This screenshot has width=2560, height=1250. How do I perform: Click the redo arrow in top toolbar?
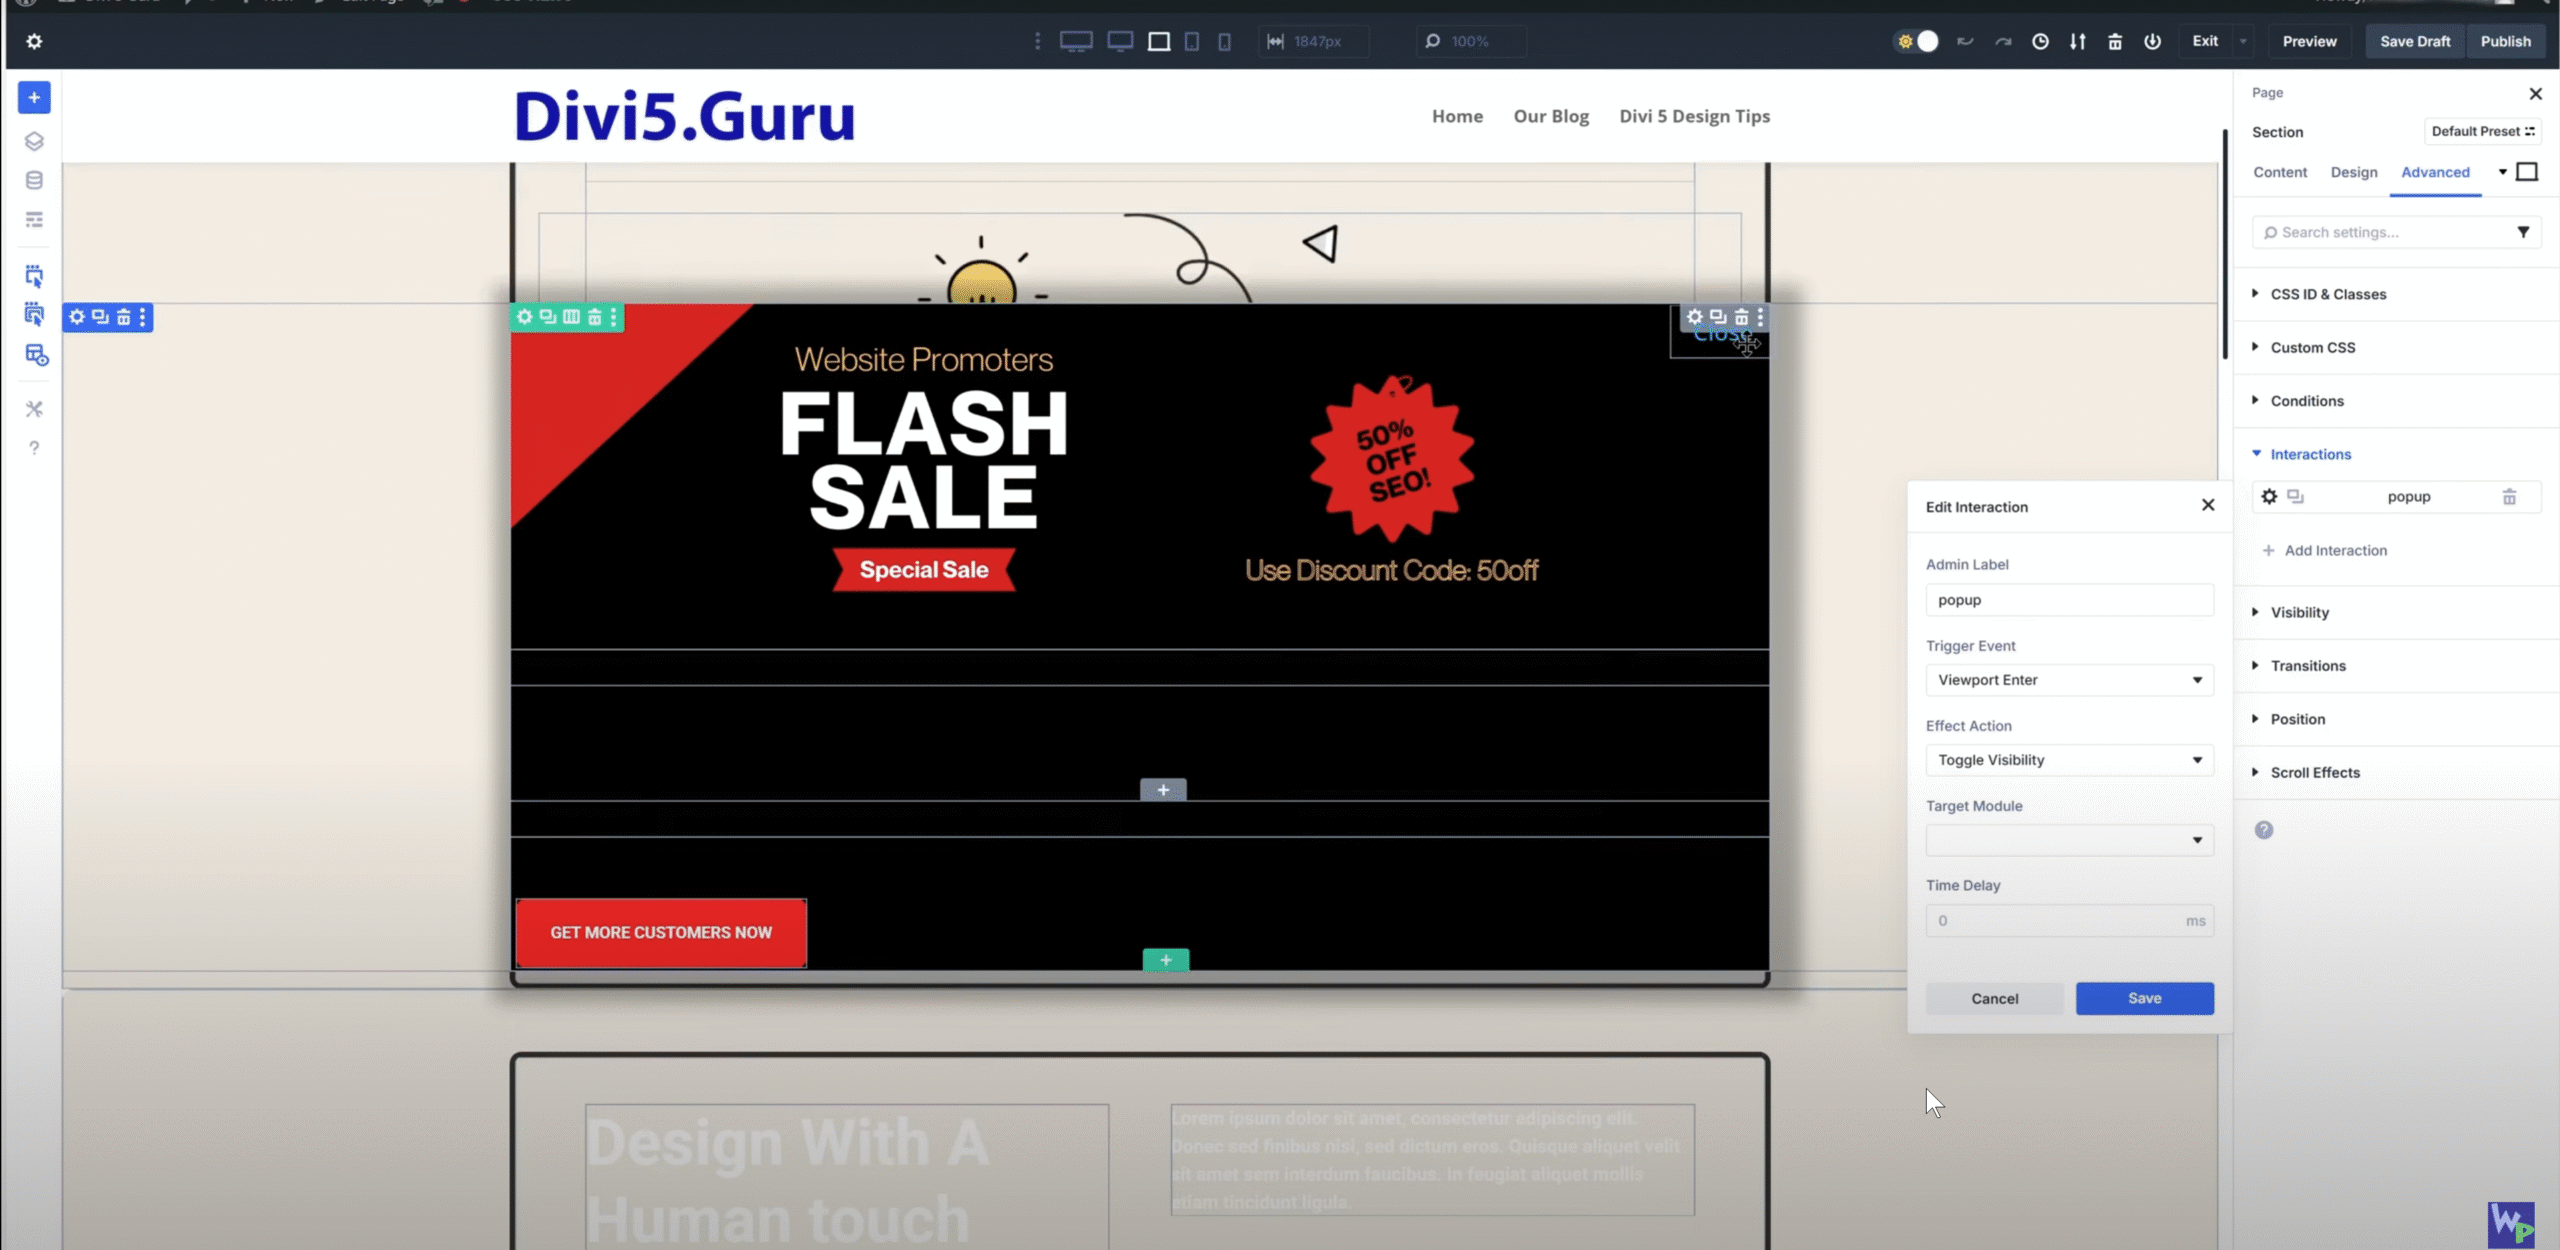(x=2003, y=41)
